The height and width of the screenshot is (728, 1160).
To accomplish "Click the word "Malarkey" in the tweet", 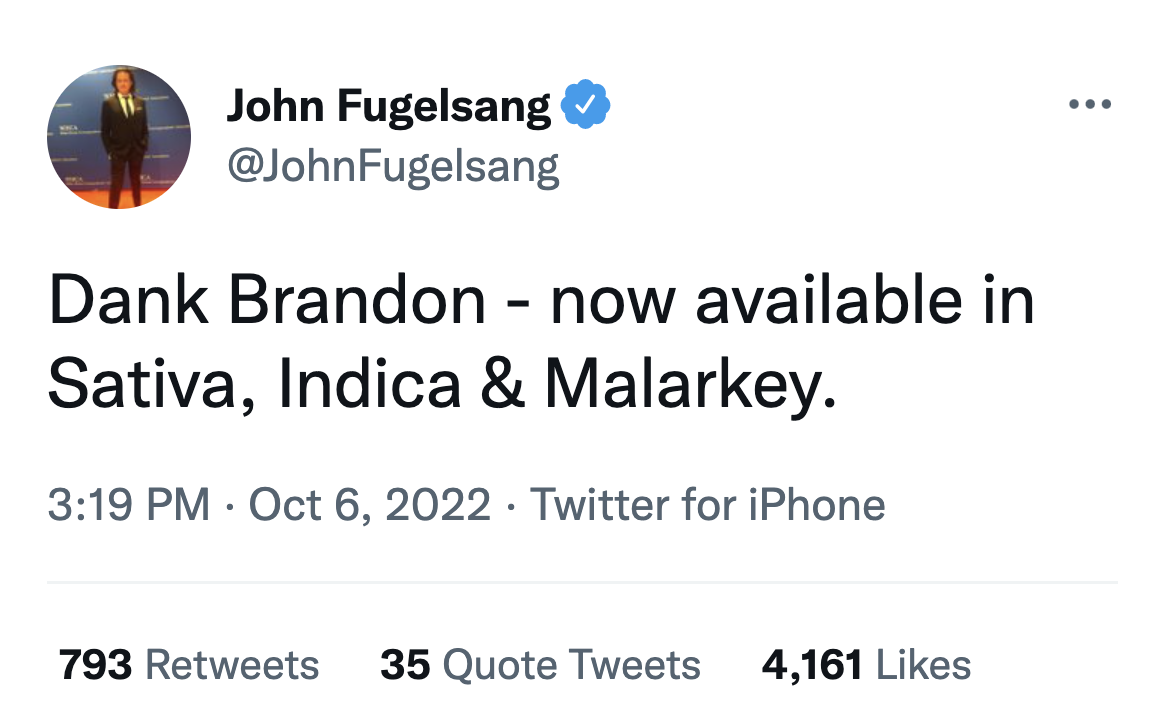I will click(x=689, y=384).
